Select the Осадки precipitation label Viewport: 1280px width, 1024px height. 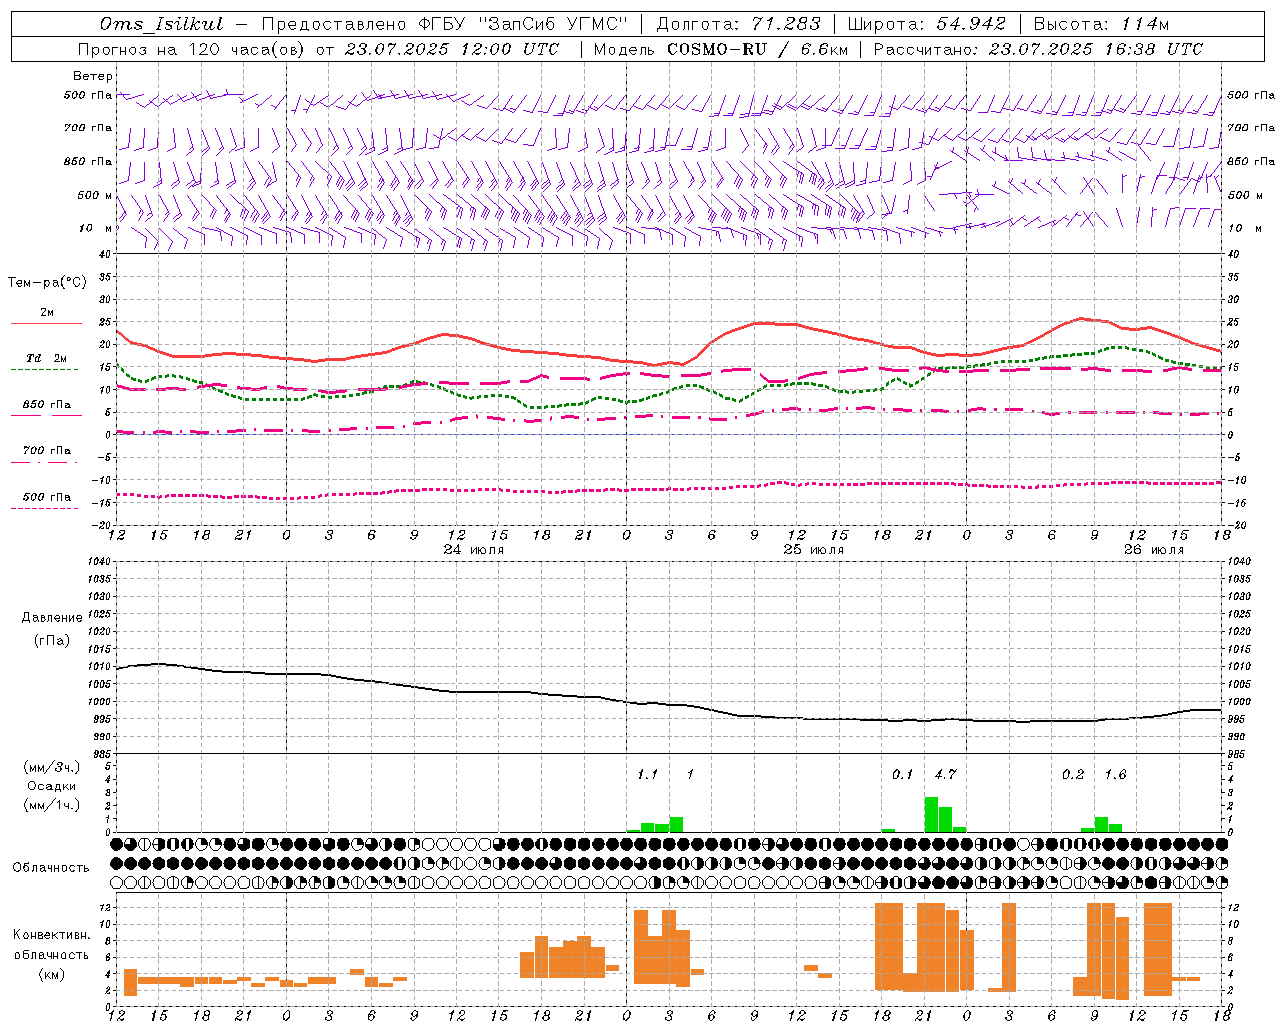(52, 786)
